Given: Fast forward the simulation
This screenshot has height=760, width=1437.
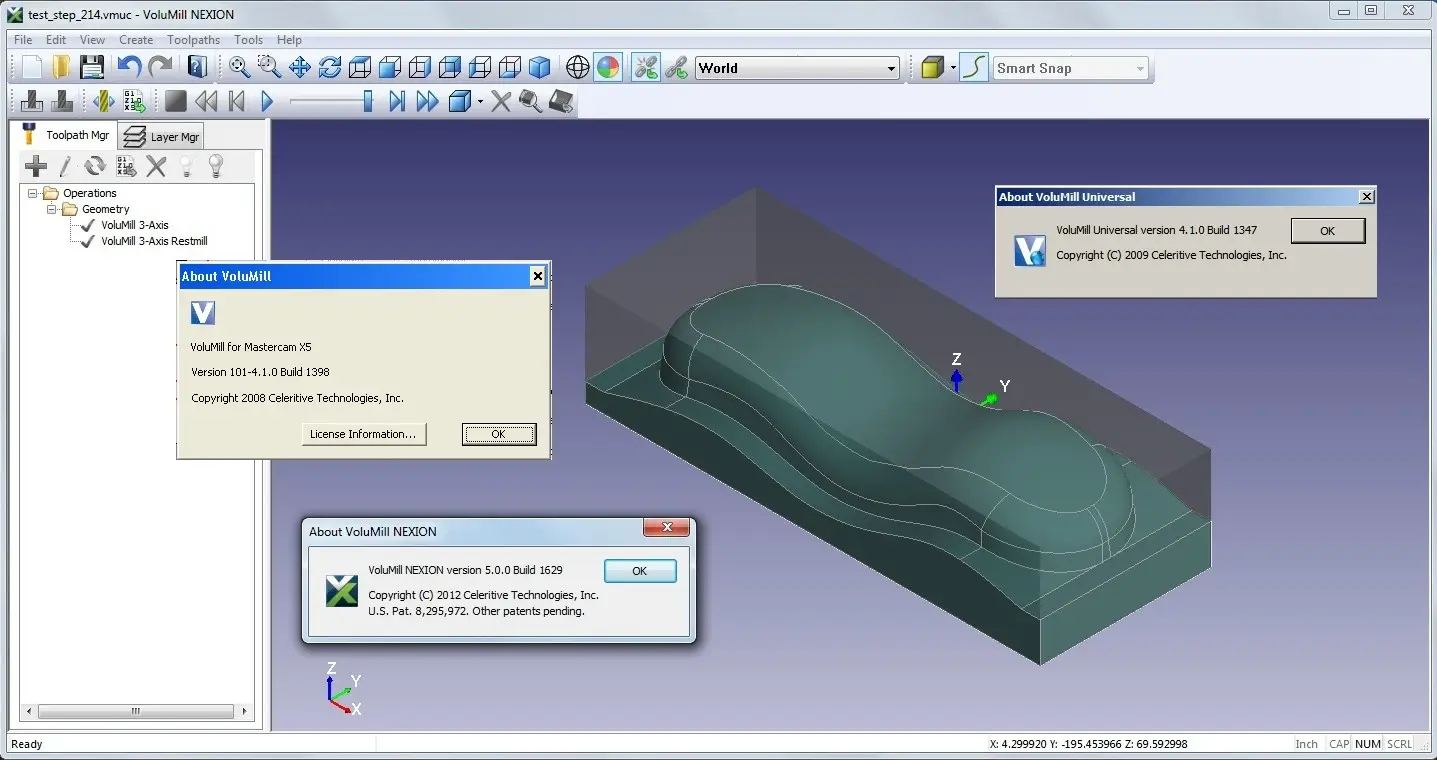Looking at the screenshot, I should [428, 101].
